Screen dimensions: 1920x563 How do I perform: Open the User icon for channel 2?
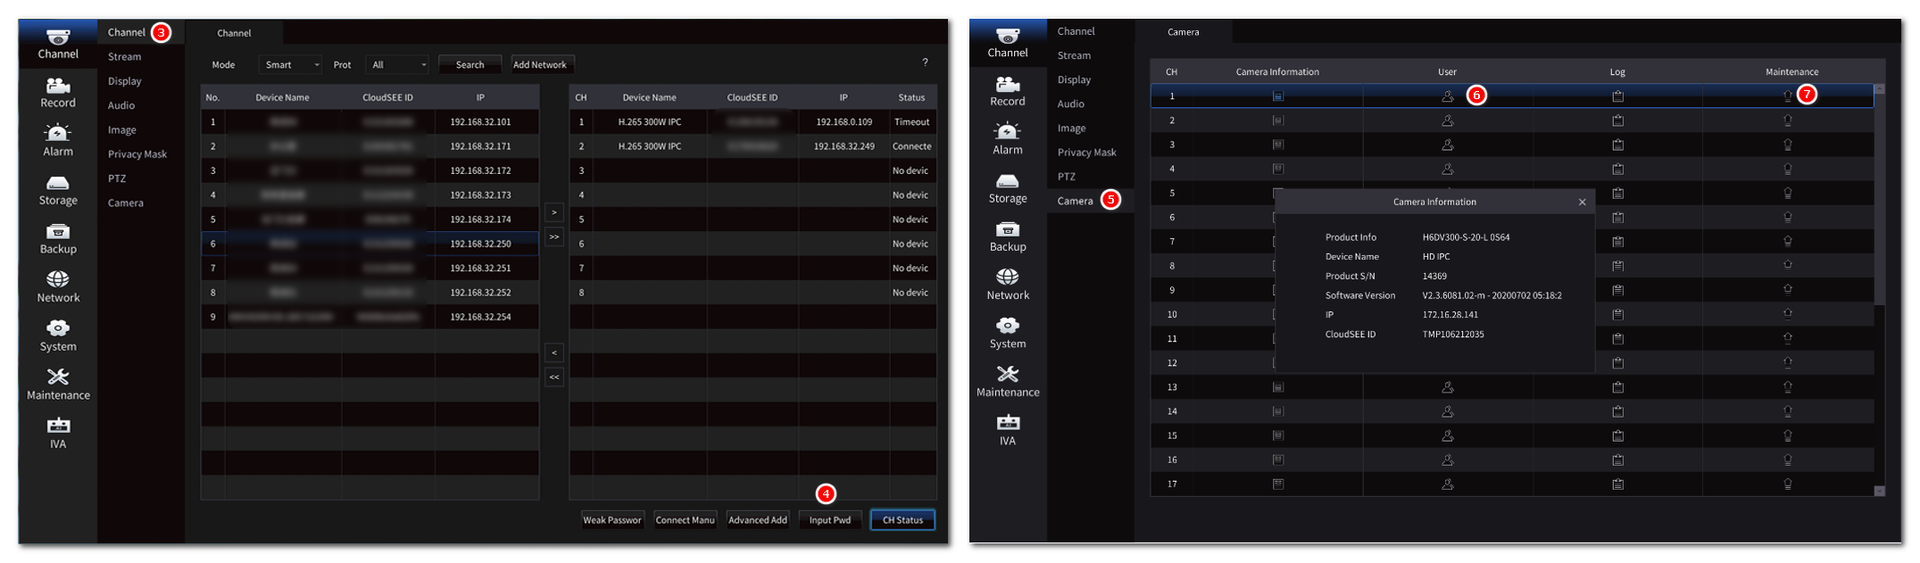pos(1447,120)
